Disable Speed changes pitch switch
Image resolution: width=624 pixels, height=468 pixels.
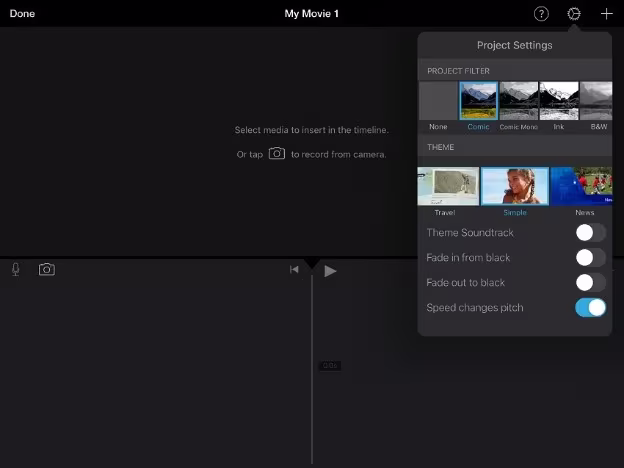(591, 308)
